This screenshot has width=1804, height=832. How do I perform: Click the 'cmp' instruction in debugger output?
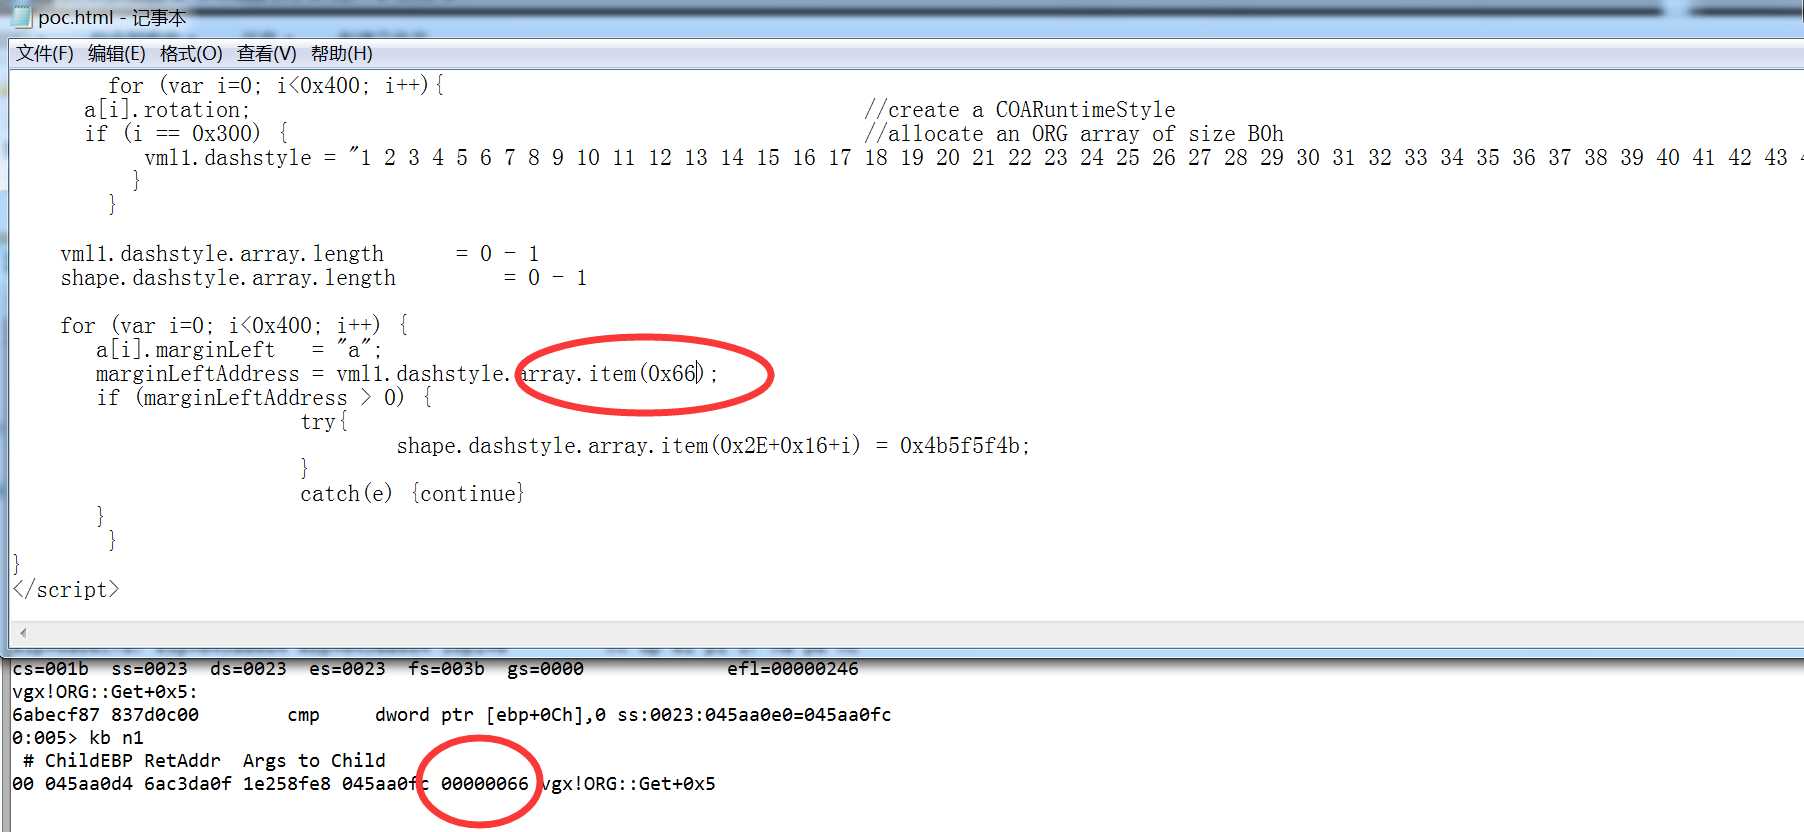point(303,715)
